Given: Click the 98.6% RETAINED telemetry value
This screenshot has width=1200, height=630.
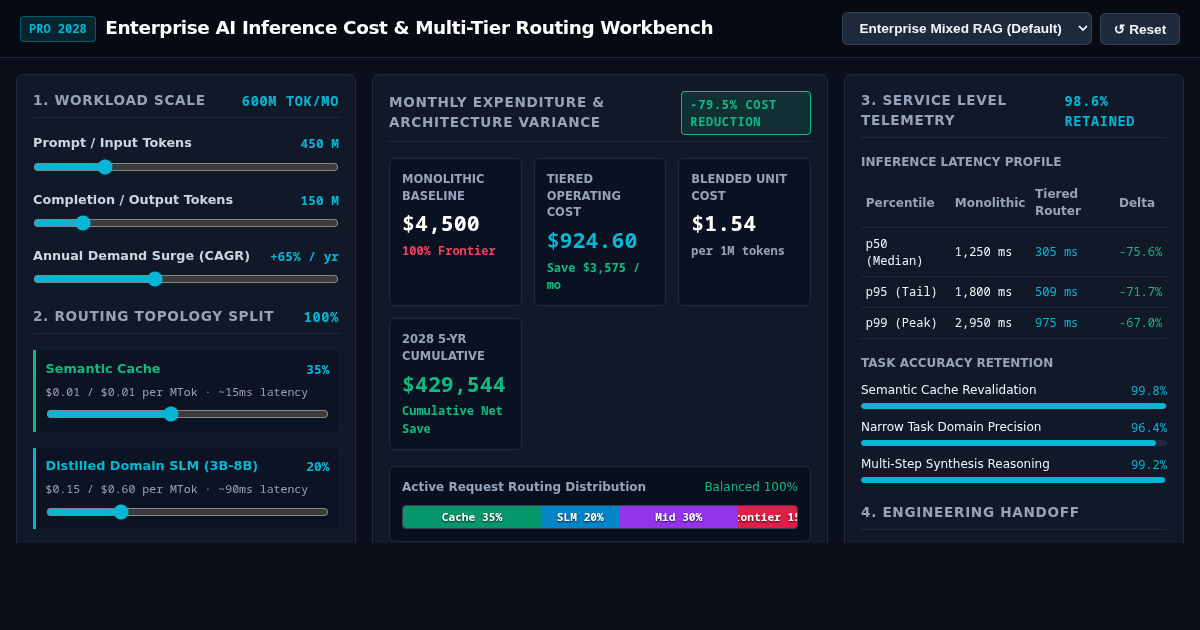Looking at the screenshot, I should [x=1100, y=111].
